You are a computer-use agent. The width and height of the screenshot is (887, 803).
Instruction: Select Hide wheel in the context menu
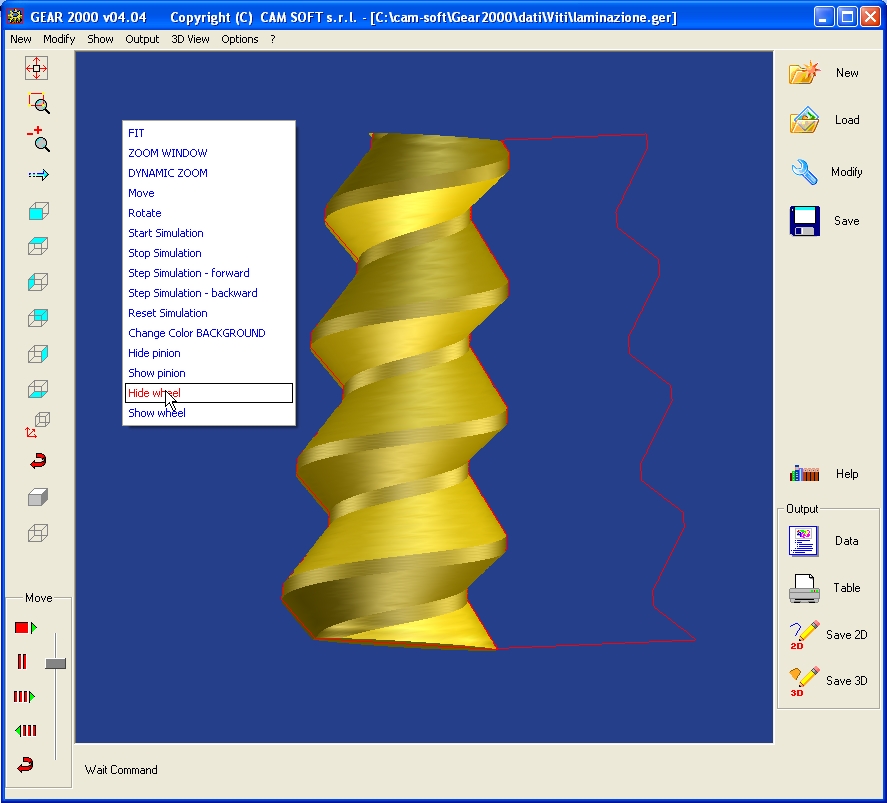click(x=209, y=393)
